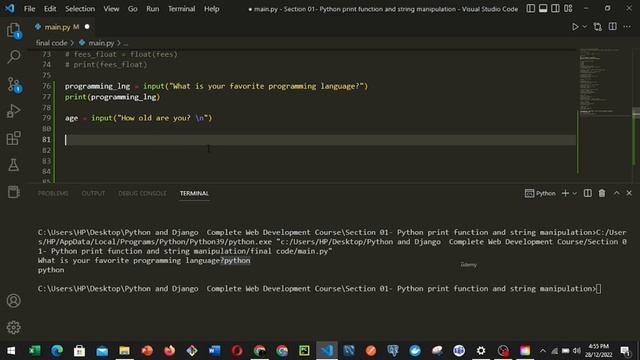Open the Go menu
Viewport: 640px width, 360px height.
133,9
